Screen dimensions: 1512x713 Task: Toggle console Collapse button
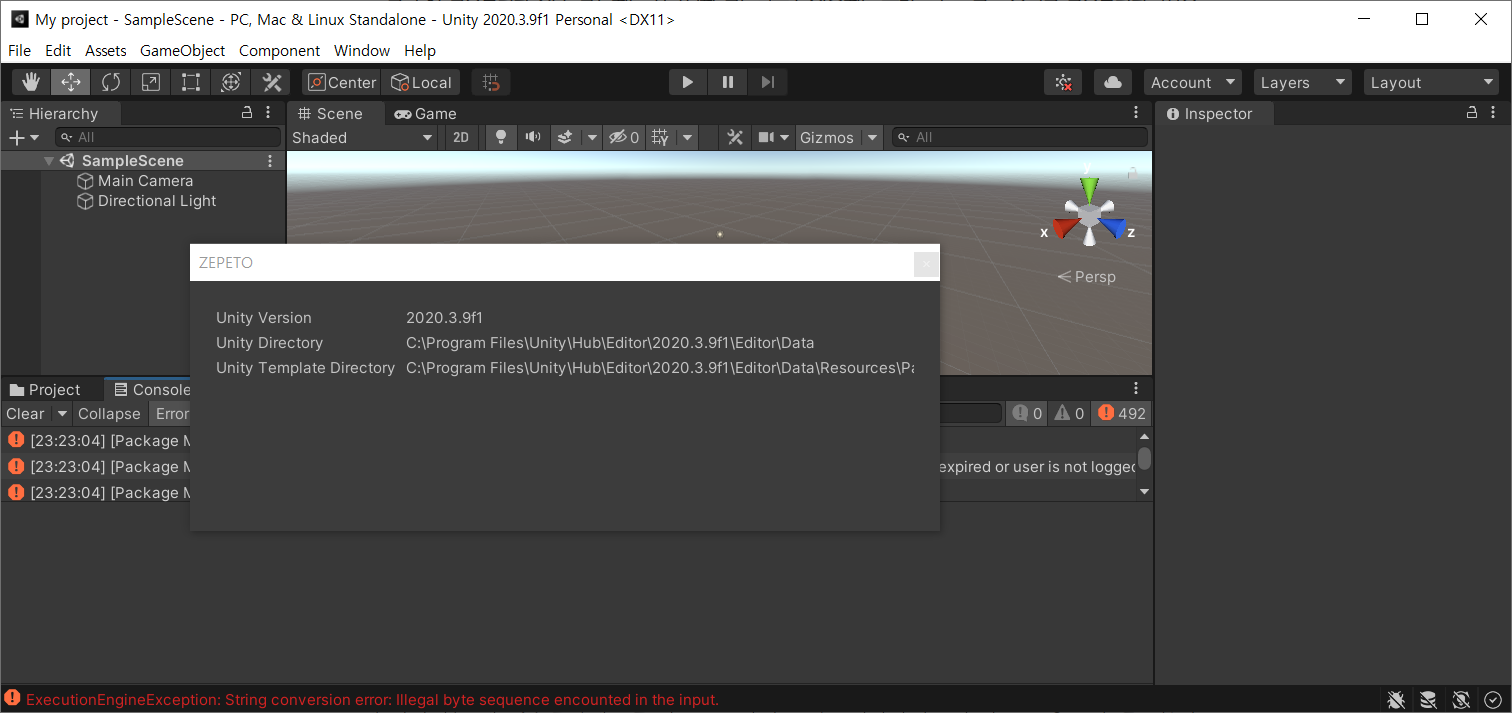pyautogui.click(x=109, y=413)
